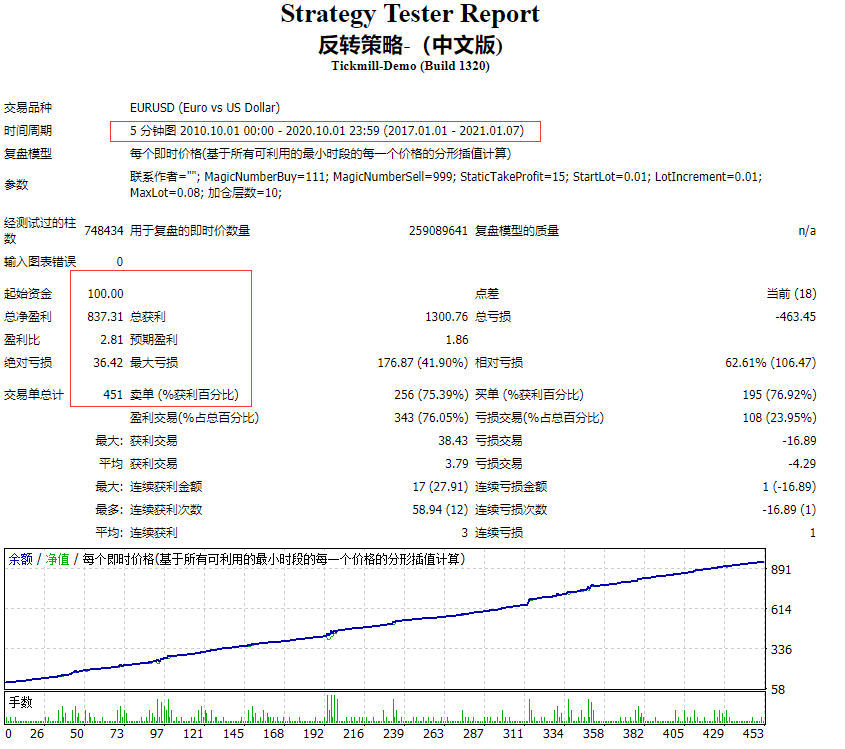Viewport: 845px width, 749px height.
Task: Click the 输入图表错误 label
Action: [x=40, y=262]
